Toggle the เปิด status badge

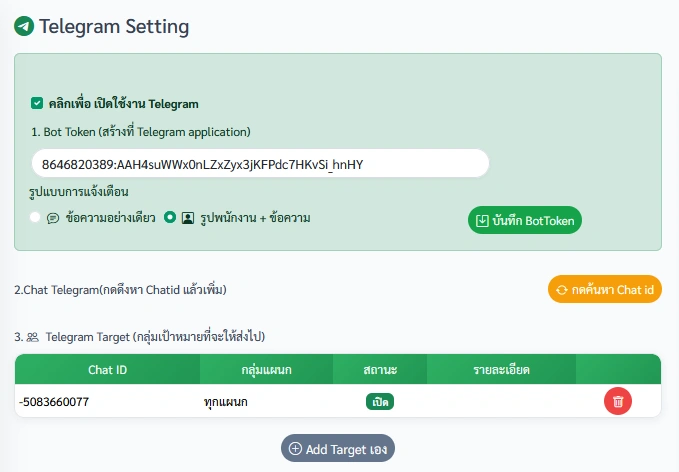(x=380, y=401)
